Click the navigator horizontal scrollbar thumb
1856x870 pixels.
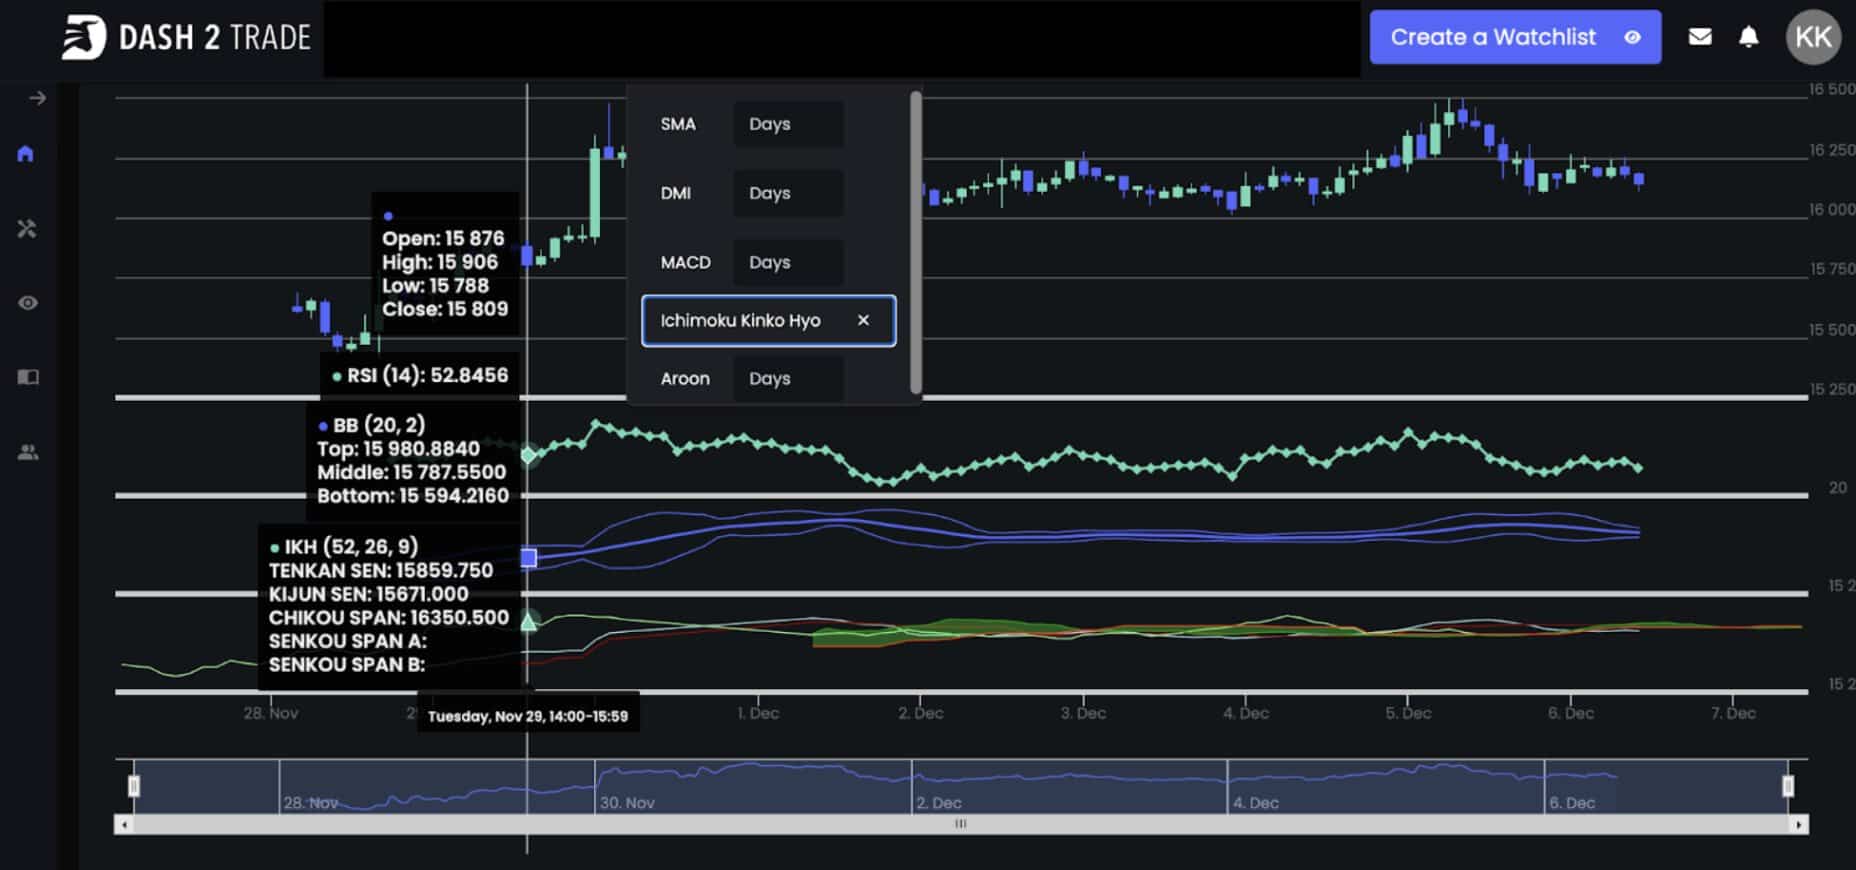coord(961,825)
